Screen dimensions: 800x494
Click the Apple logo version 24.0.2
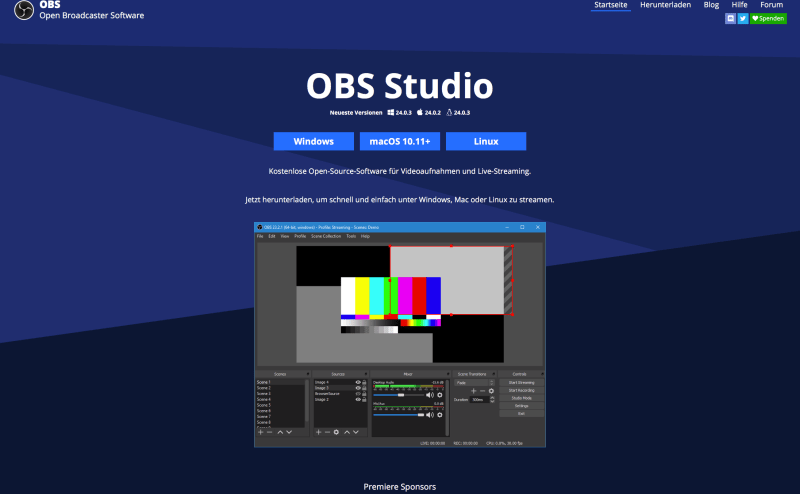421,113
